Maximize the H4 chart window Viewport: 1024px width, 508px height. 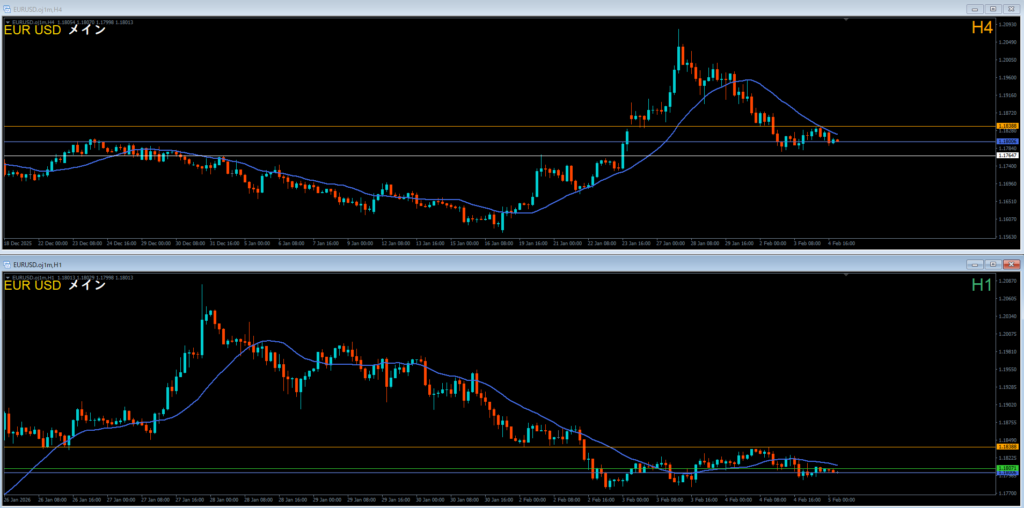coord(993,9)
